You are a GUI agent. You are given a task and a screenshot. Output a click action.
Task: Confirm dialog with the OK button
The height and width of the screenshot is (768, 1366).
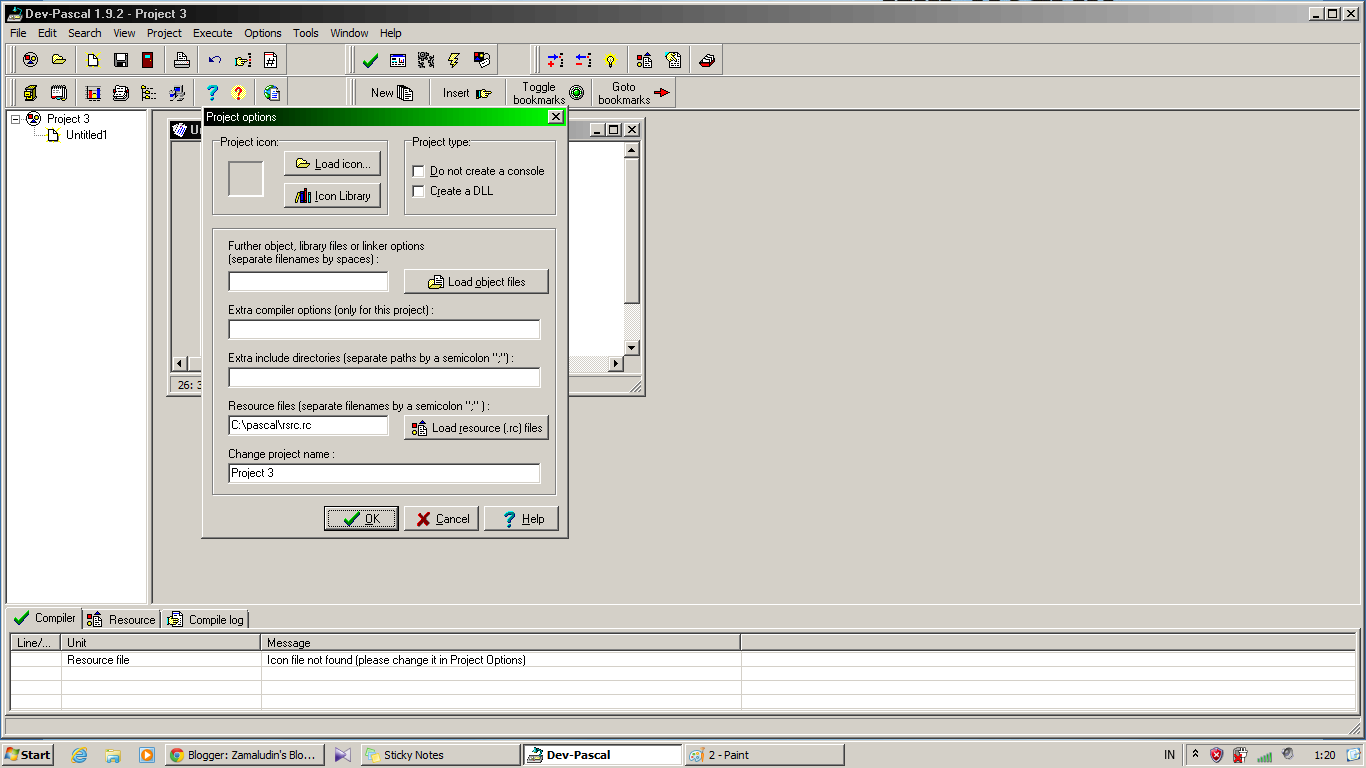361,519
